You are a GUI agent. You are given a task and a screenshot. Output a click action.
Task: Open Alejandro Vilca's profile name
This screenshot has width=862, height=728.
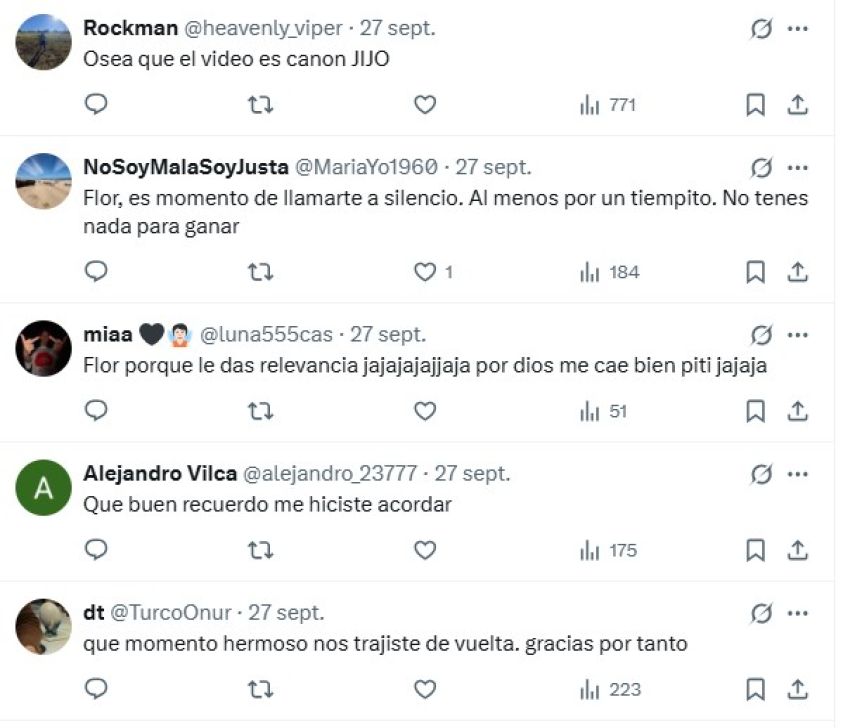(x=160, y=474)
